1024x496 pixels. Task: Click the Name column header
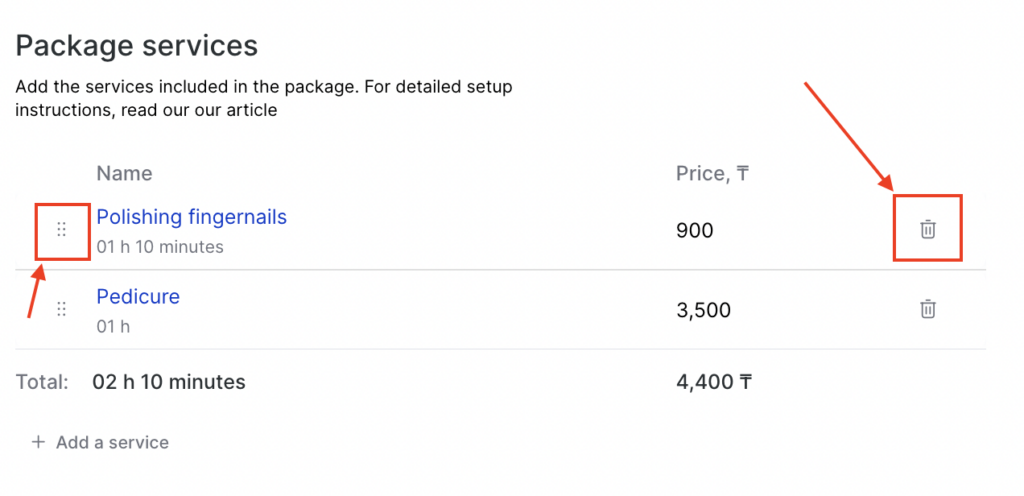tap(124, 173)
